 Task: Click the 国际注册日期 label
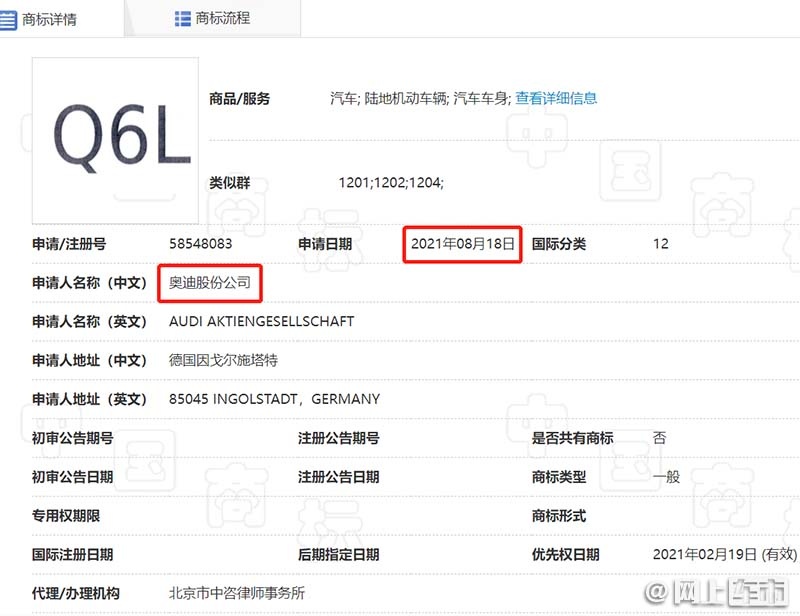tap(72, 554)
